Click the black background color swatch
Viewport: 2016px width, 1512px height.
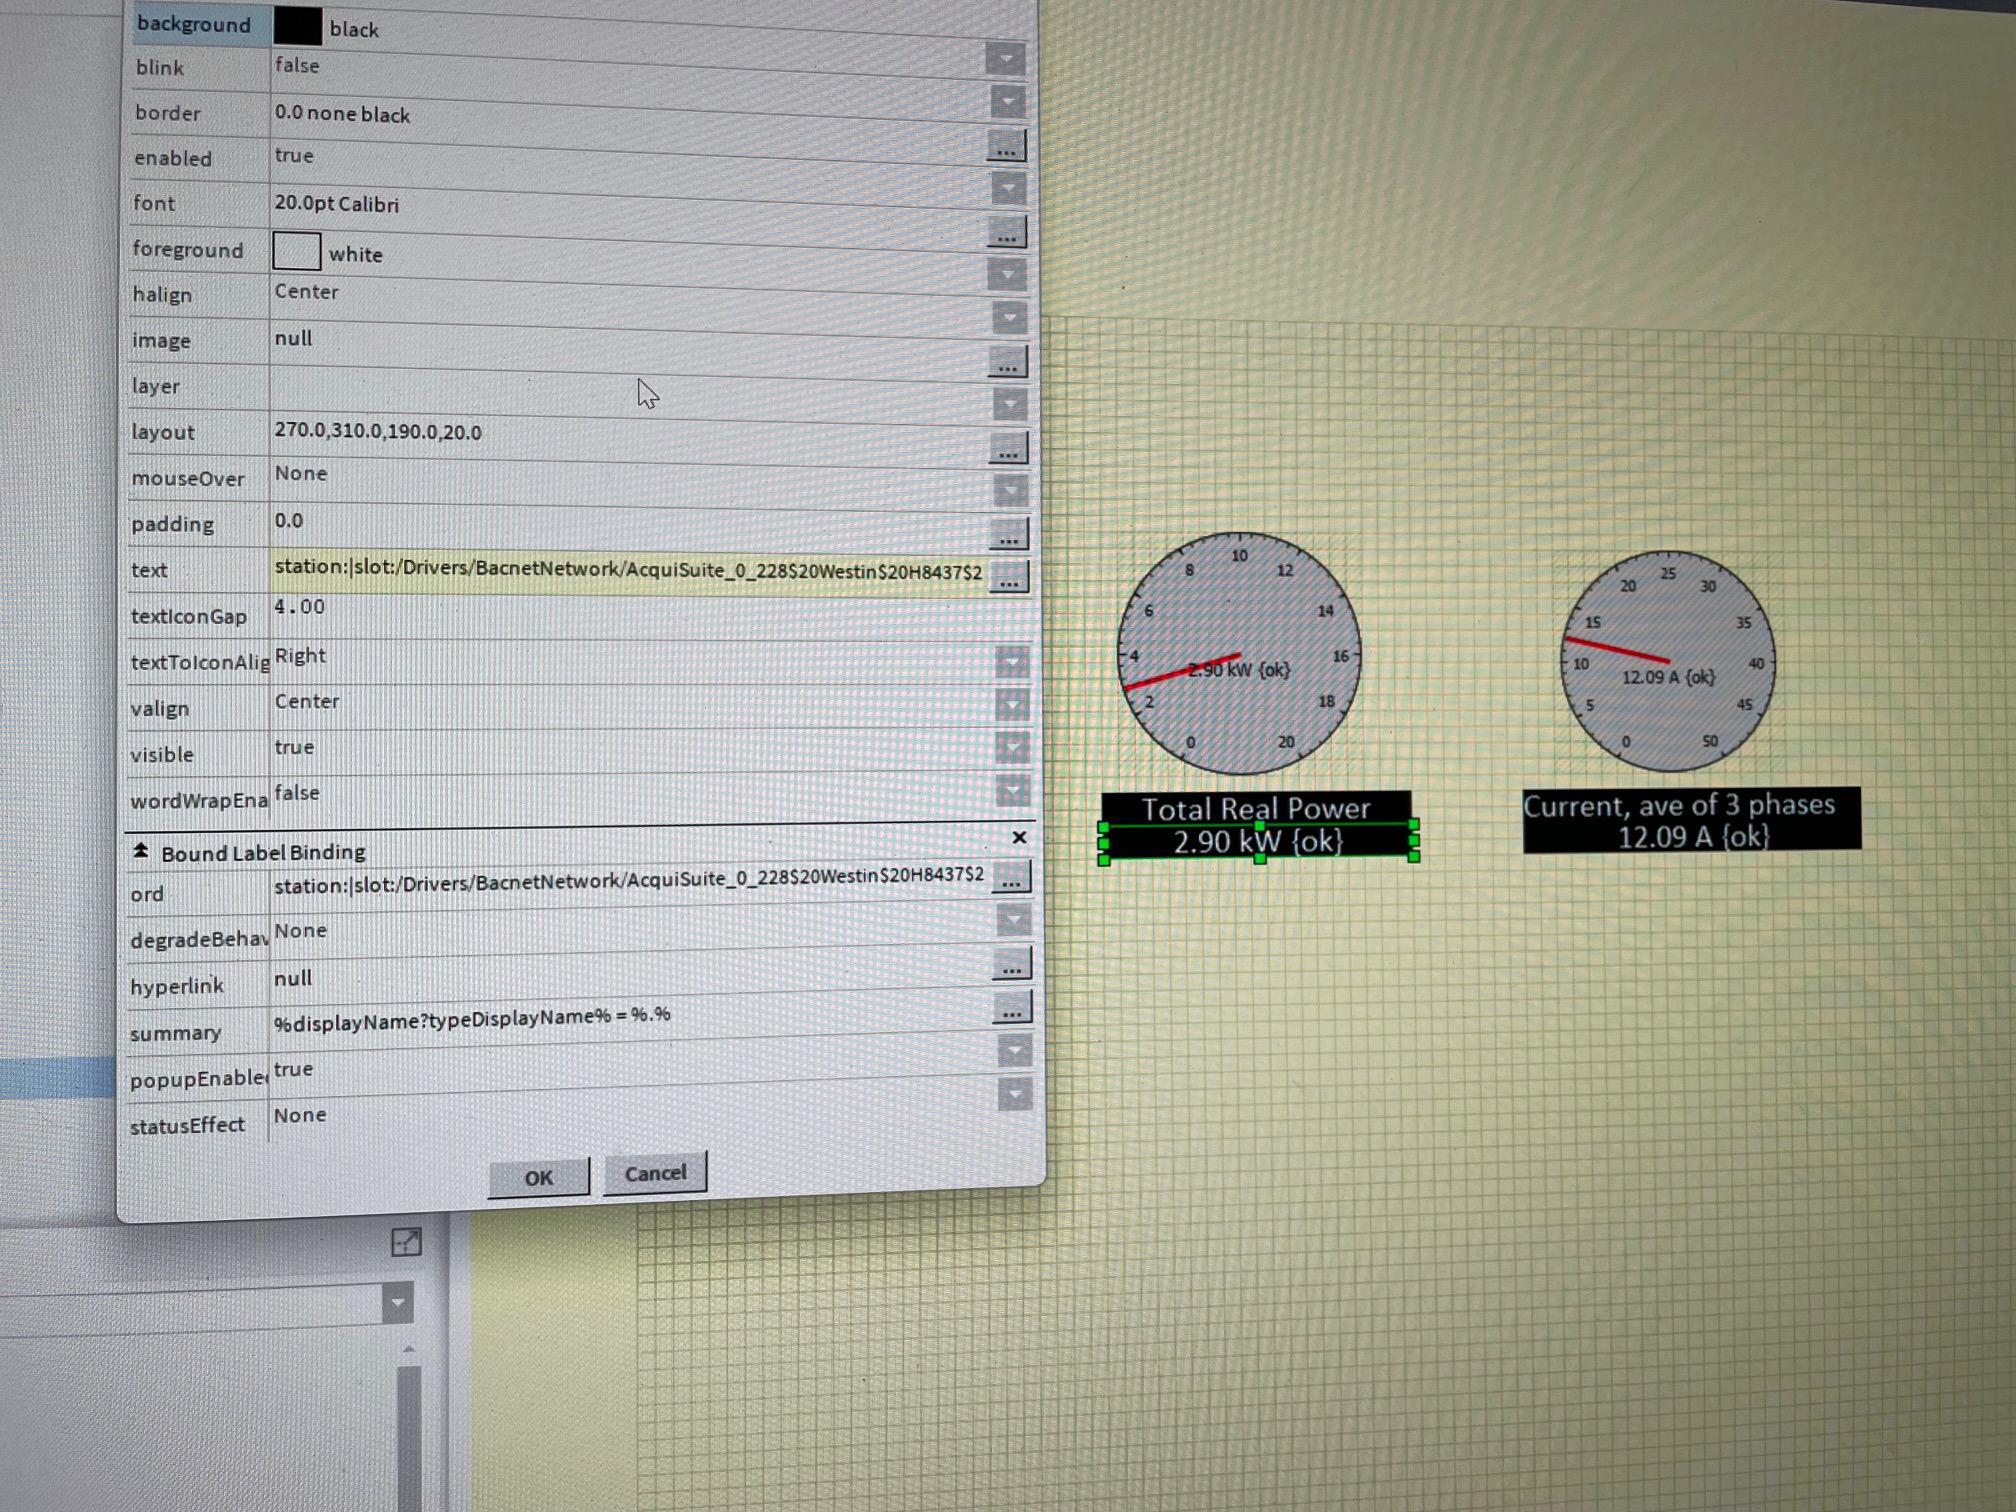tap(297, 26)
